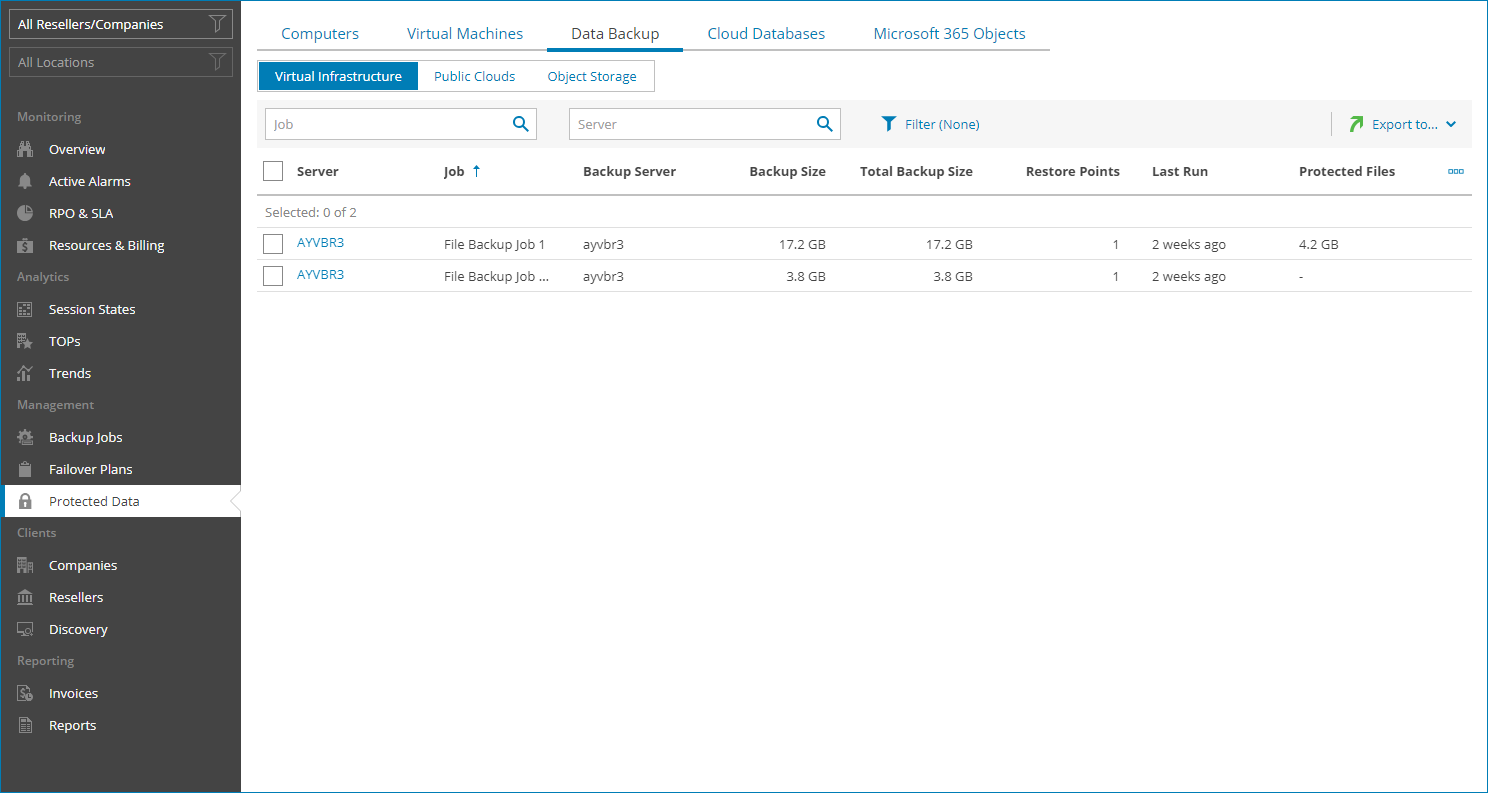Image resolution: width=1488 pixels, height=793 pixels.
Task: Click the Server search input field
Action: [690, 124]
